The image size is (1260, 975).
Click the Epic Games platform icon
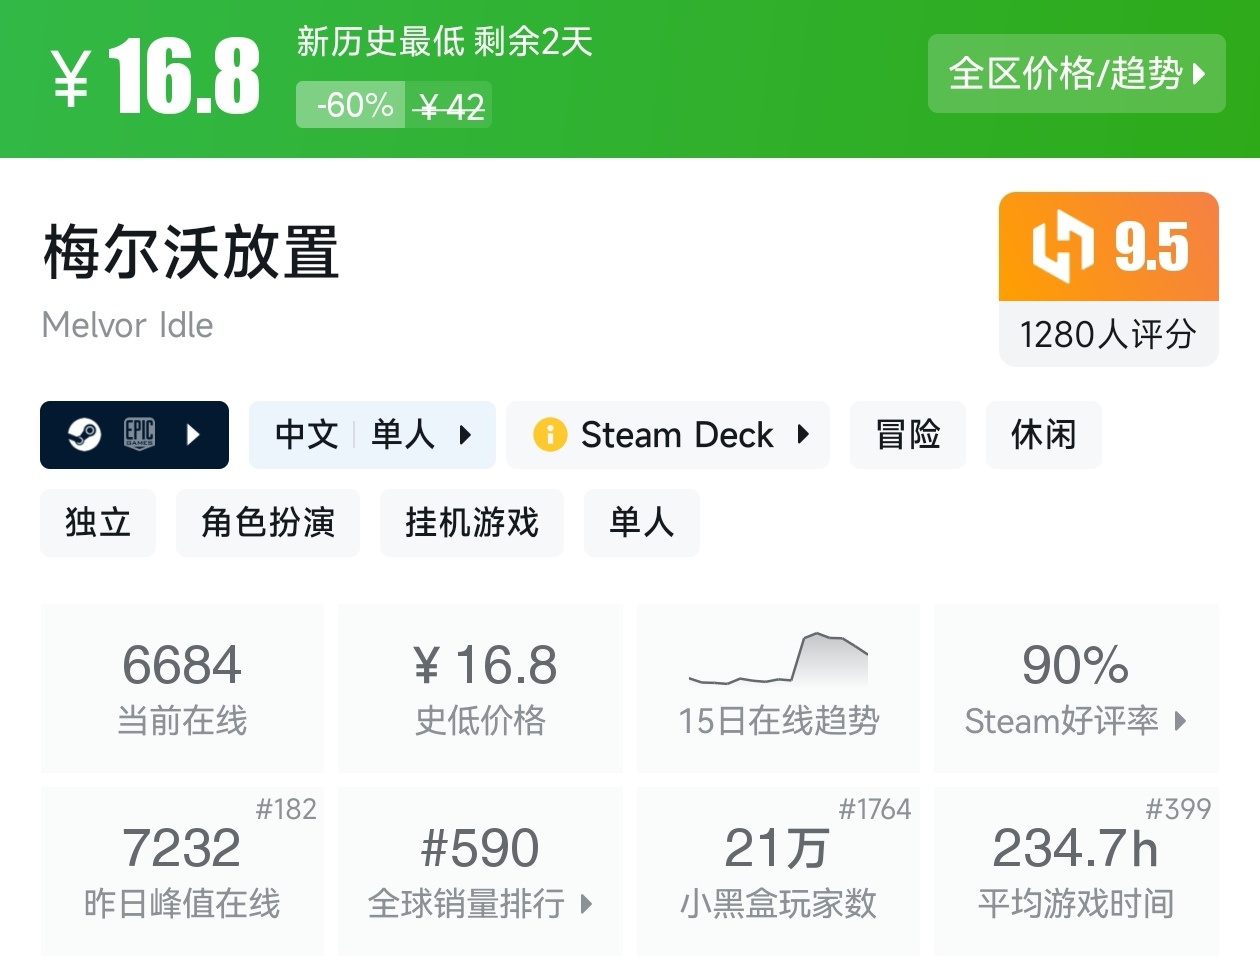(140, 434)
